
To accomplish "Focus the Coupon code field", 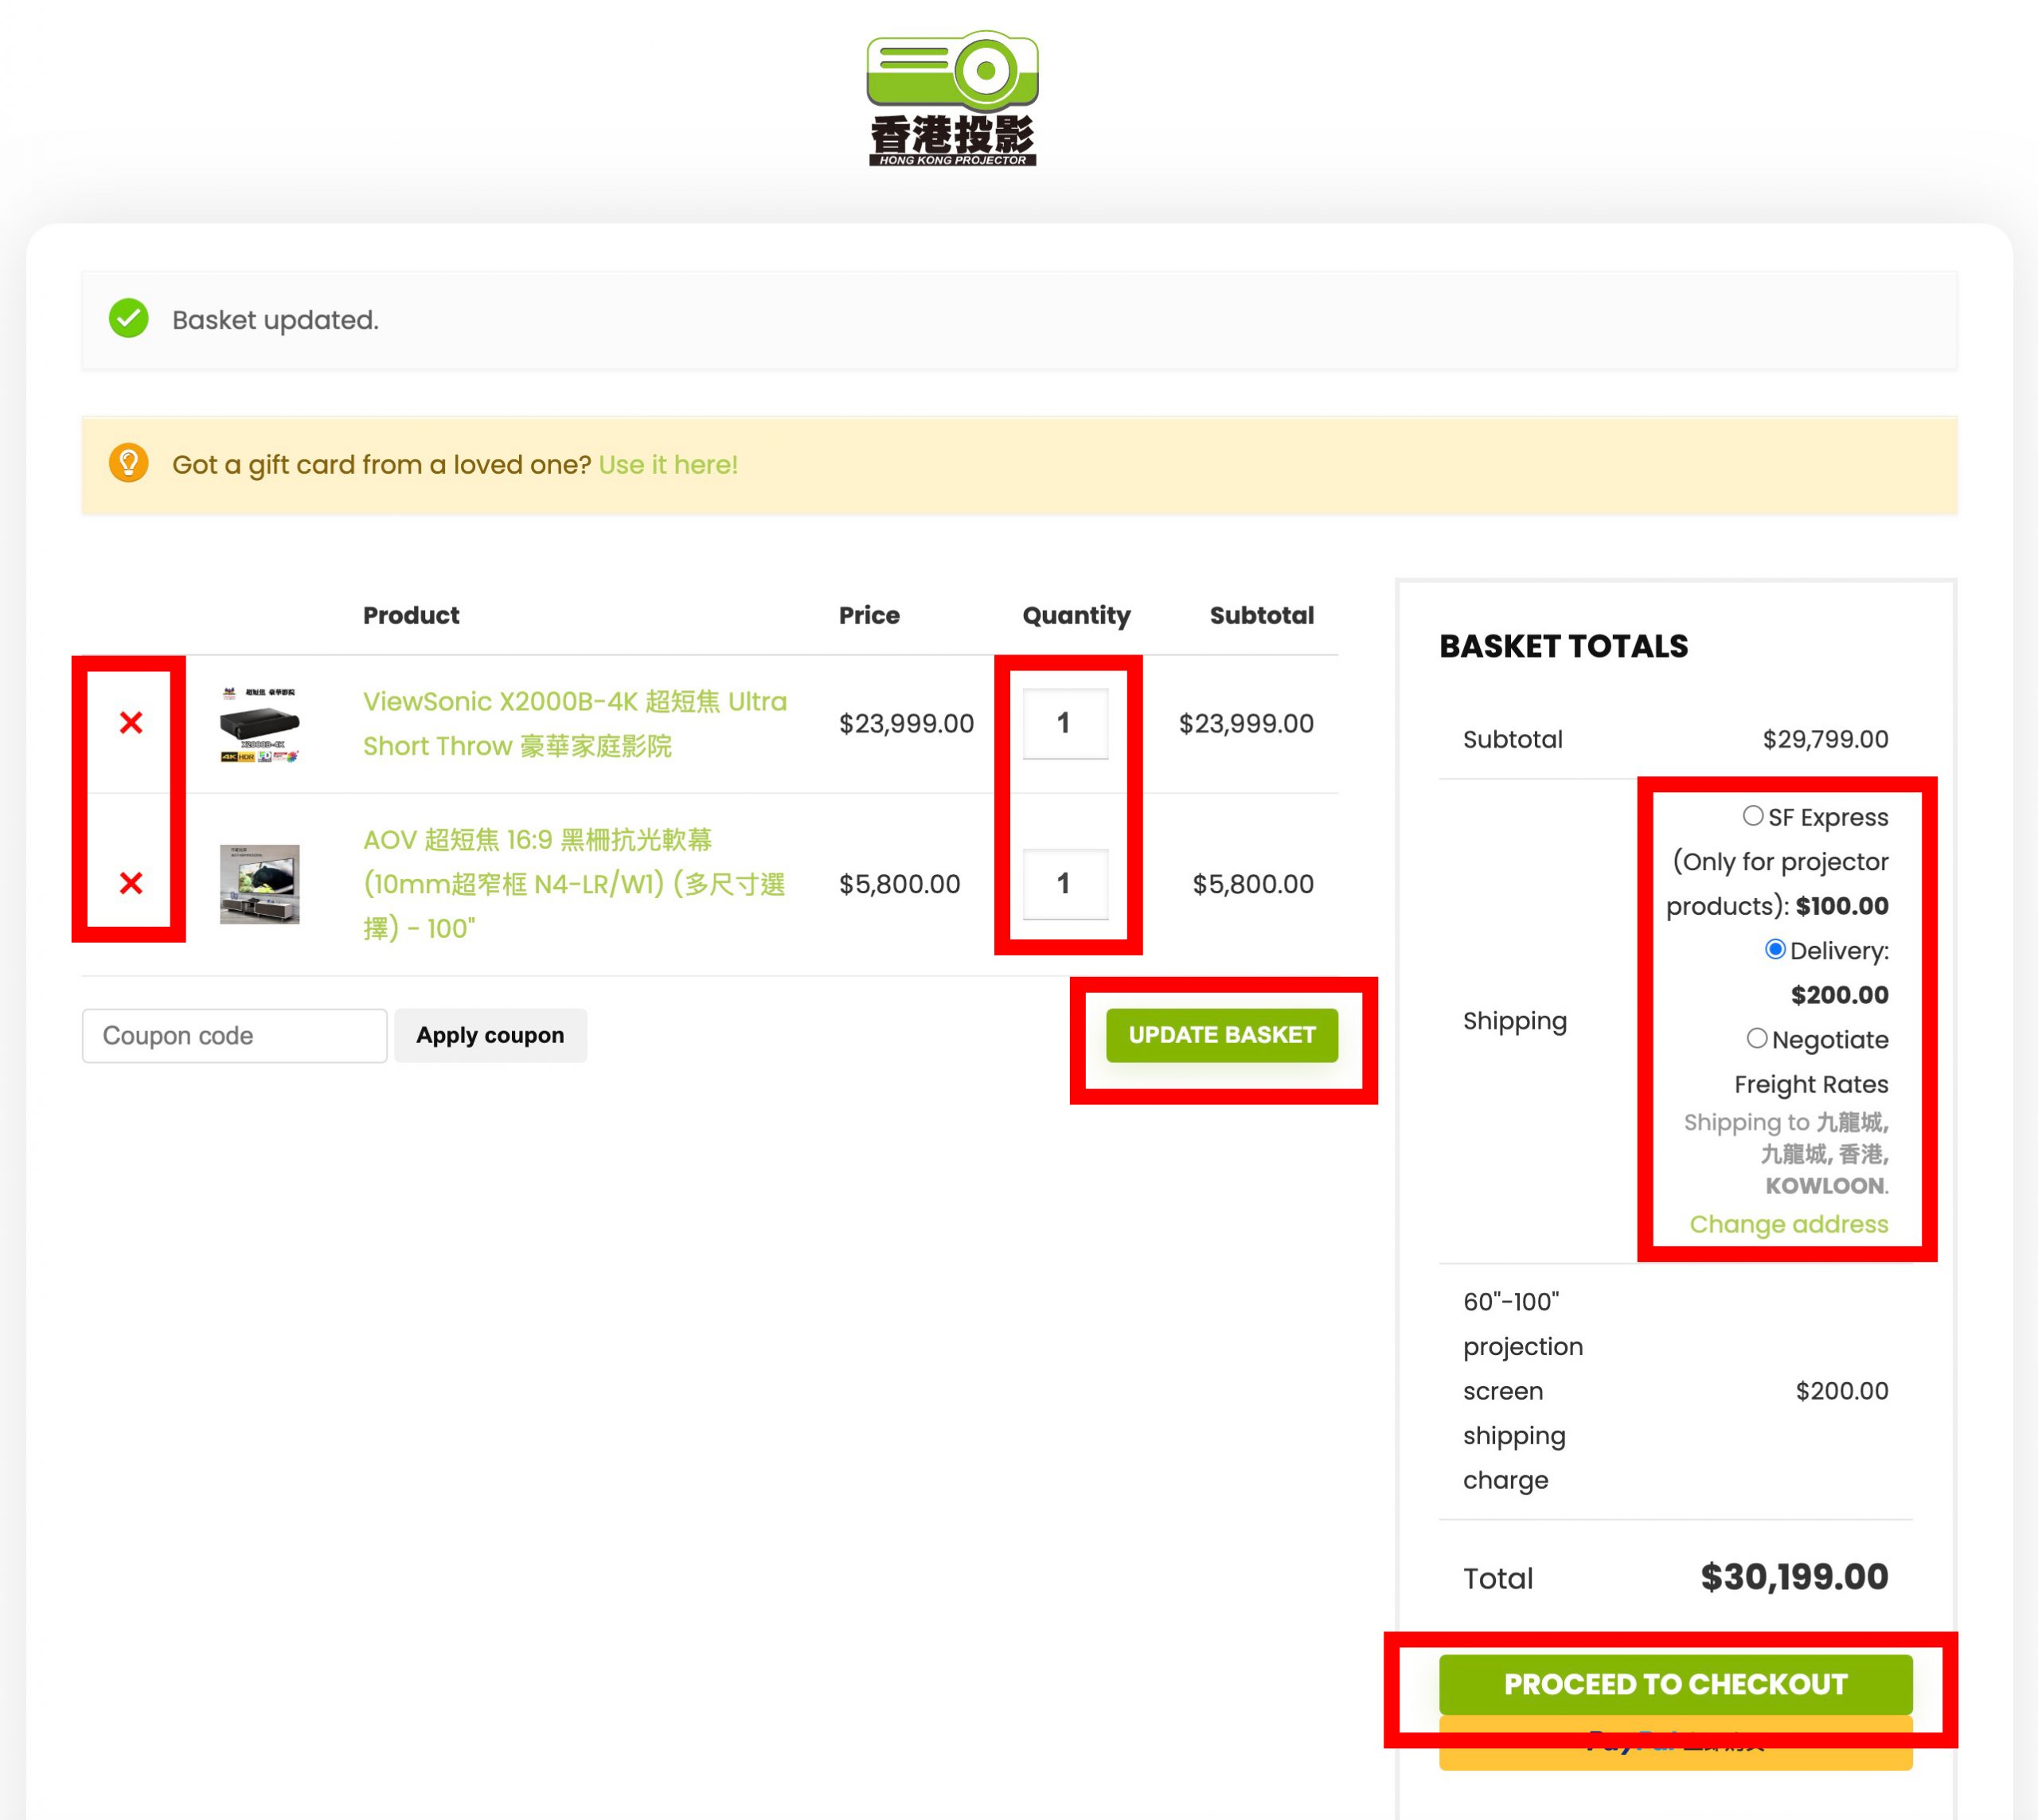I will (x=235, y=1035).
